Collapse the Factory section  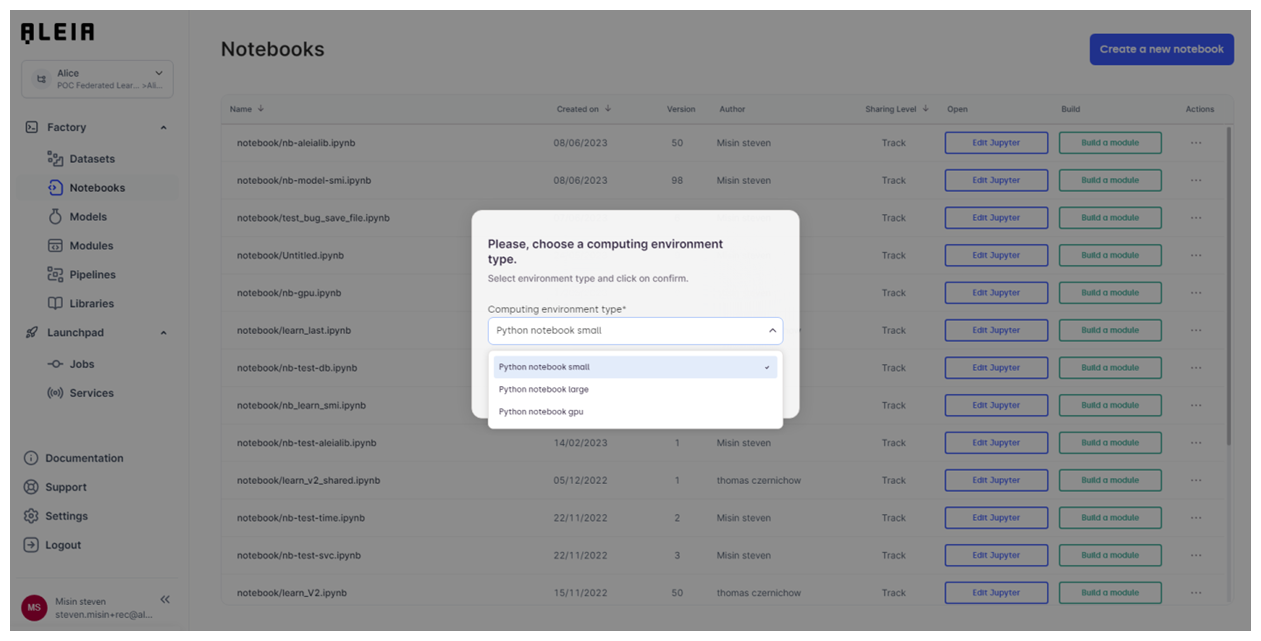click(x=163, y=128)
